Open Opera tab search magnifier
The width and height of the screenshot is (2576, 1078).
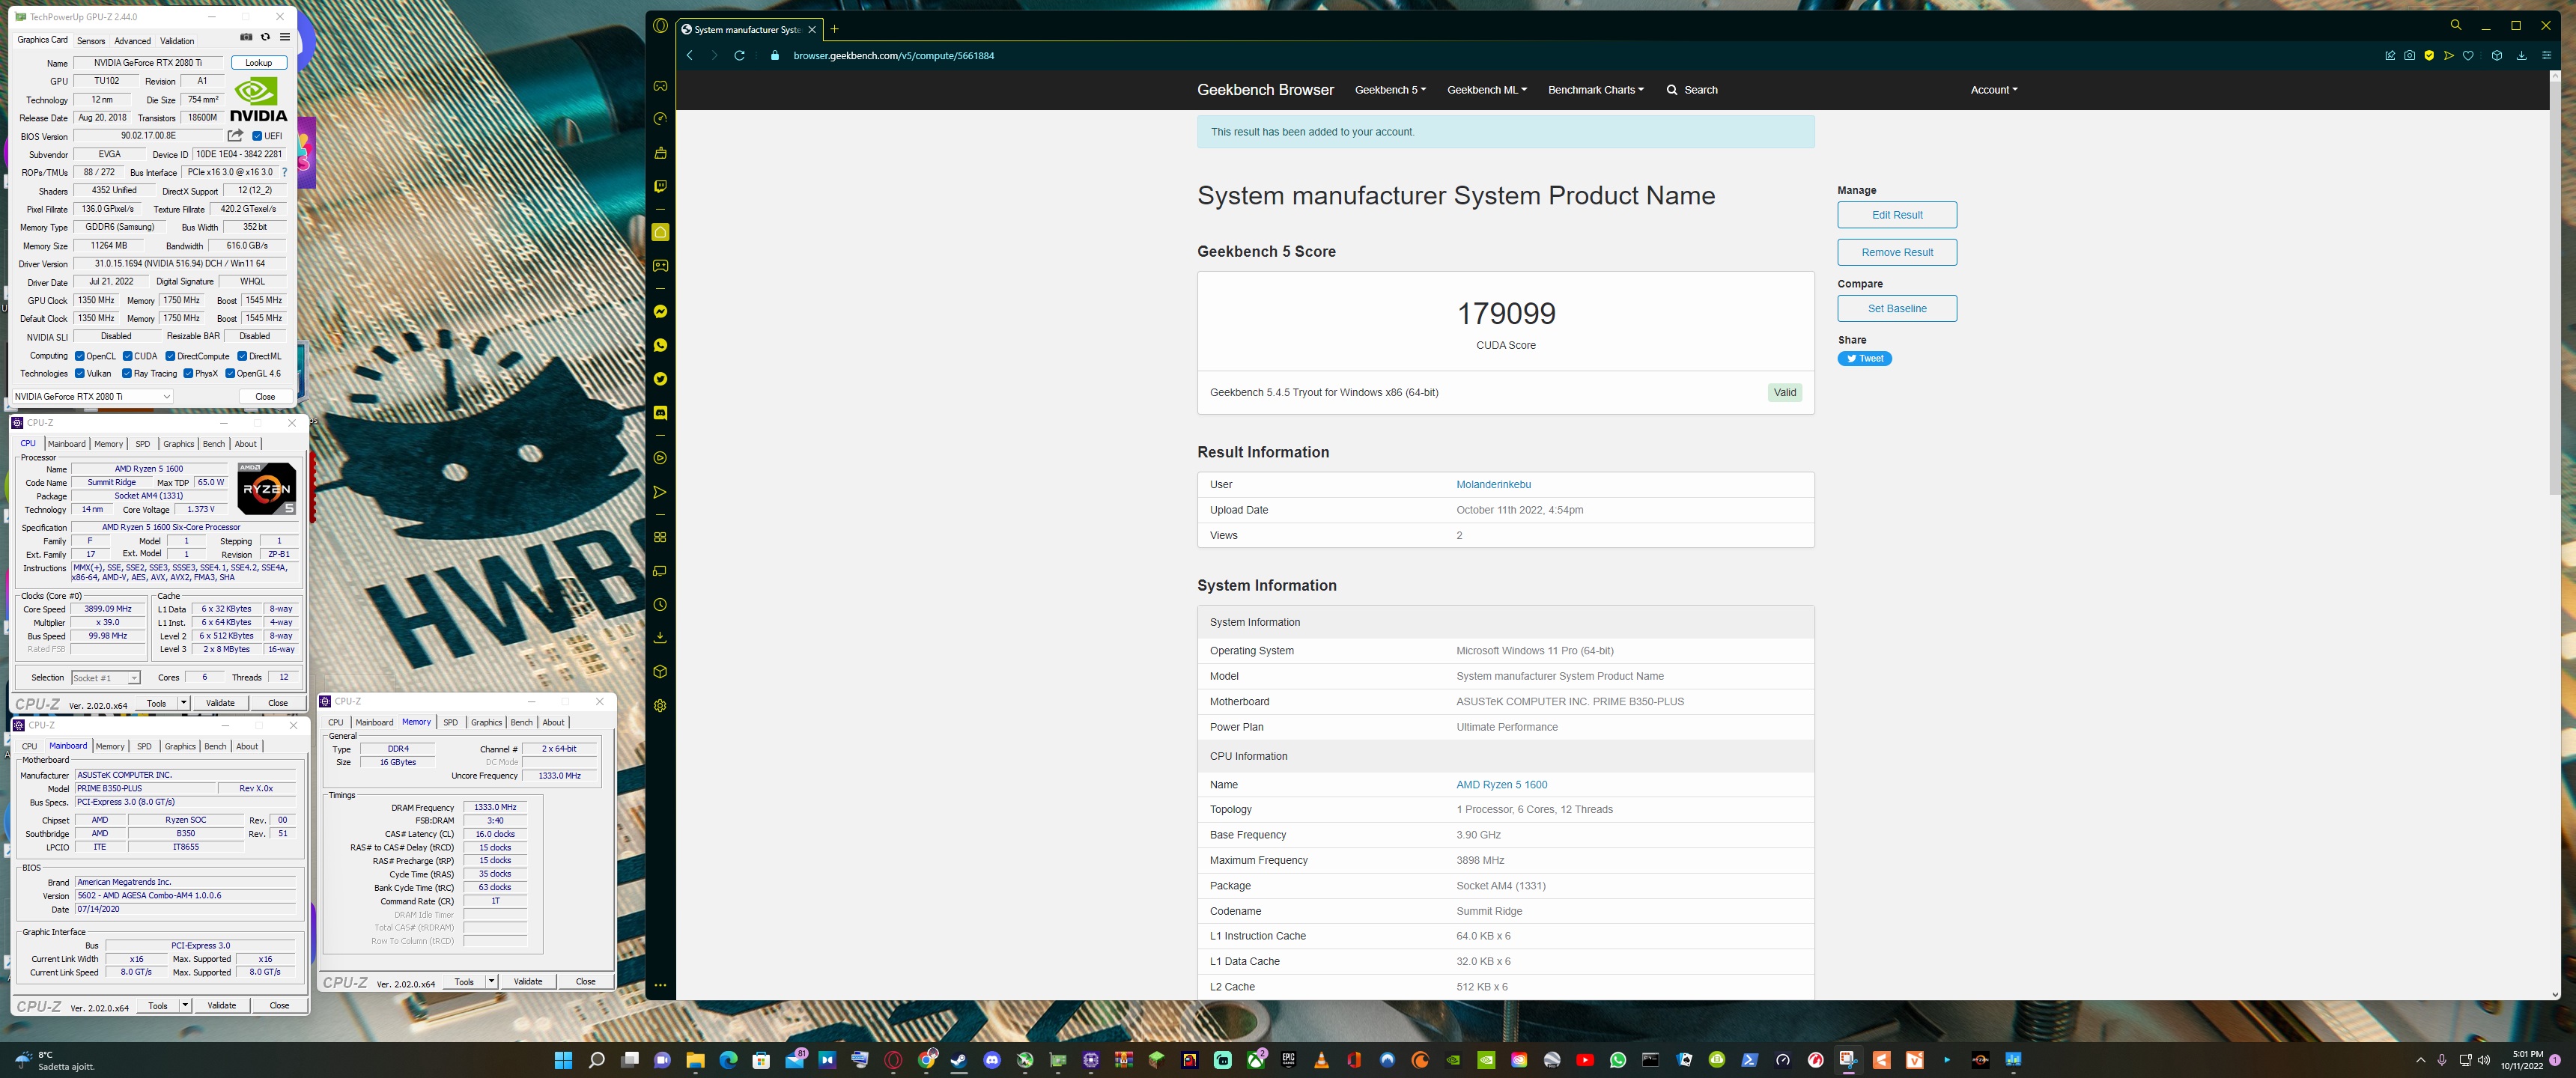coord(2455,25)
